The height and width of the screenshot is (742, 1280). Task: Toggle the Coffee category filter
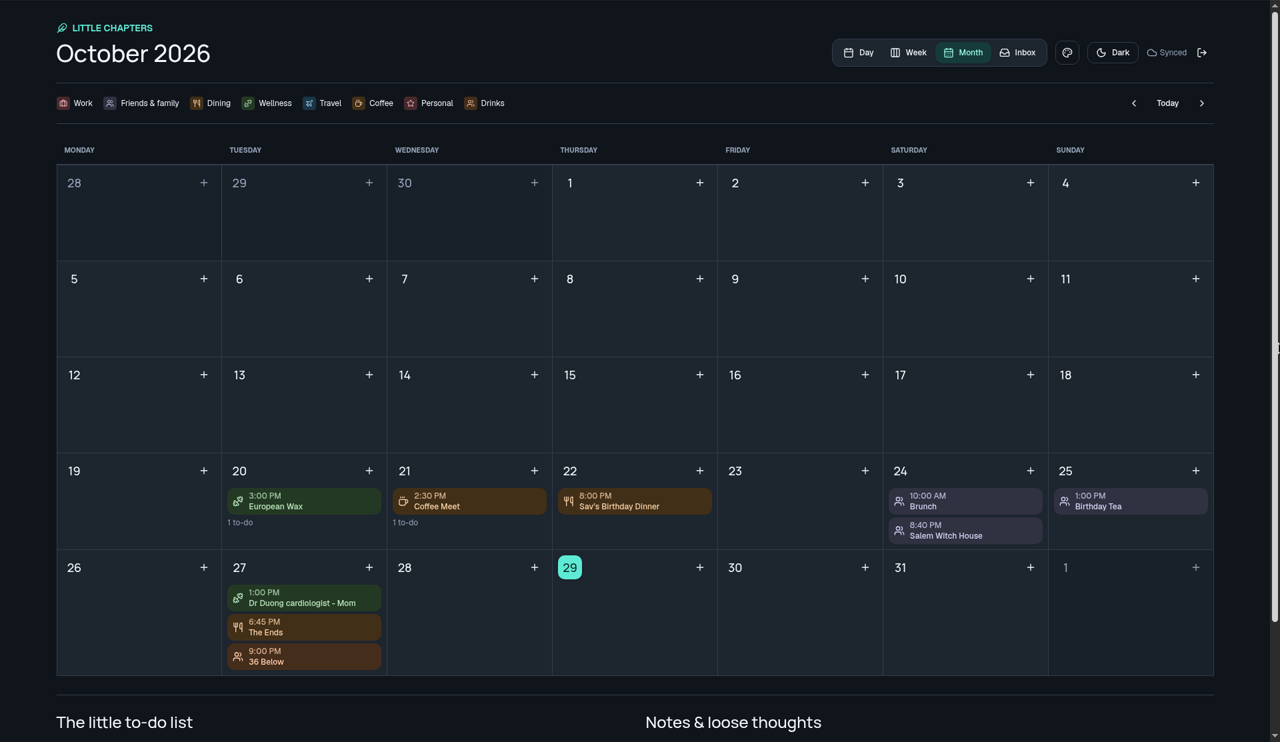coord(373,103)
